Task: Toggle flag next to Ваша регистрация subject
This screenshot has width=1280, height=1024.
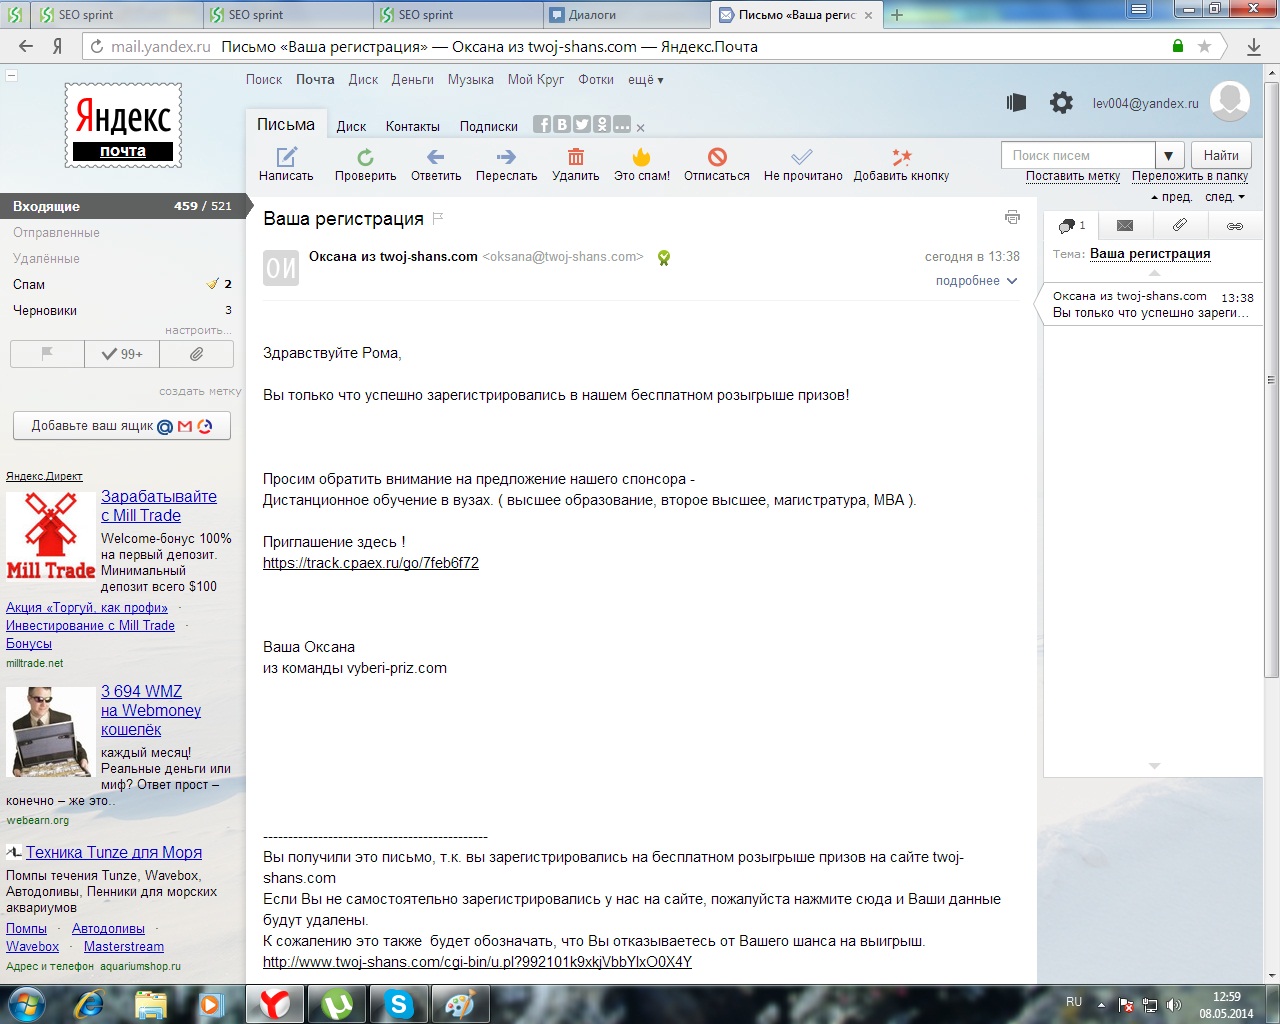Action: pyautogui.click(x=438, y=218)
